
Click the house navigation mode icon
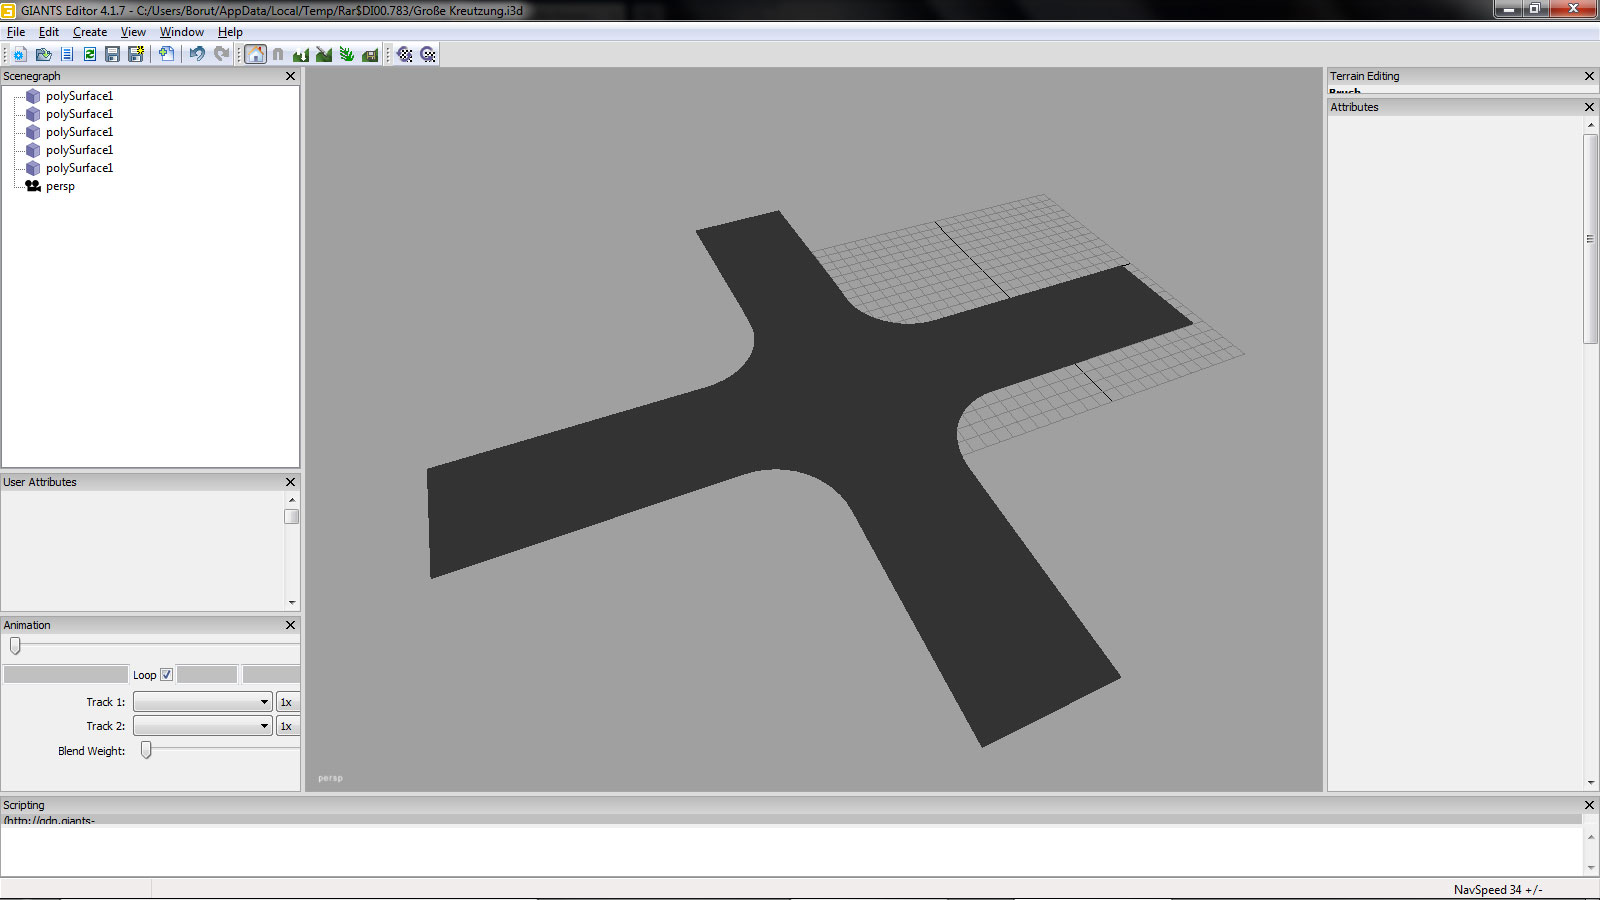[256, 54]
